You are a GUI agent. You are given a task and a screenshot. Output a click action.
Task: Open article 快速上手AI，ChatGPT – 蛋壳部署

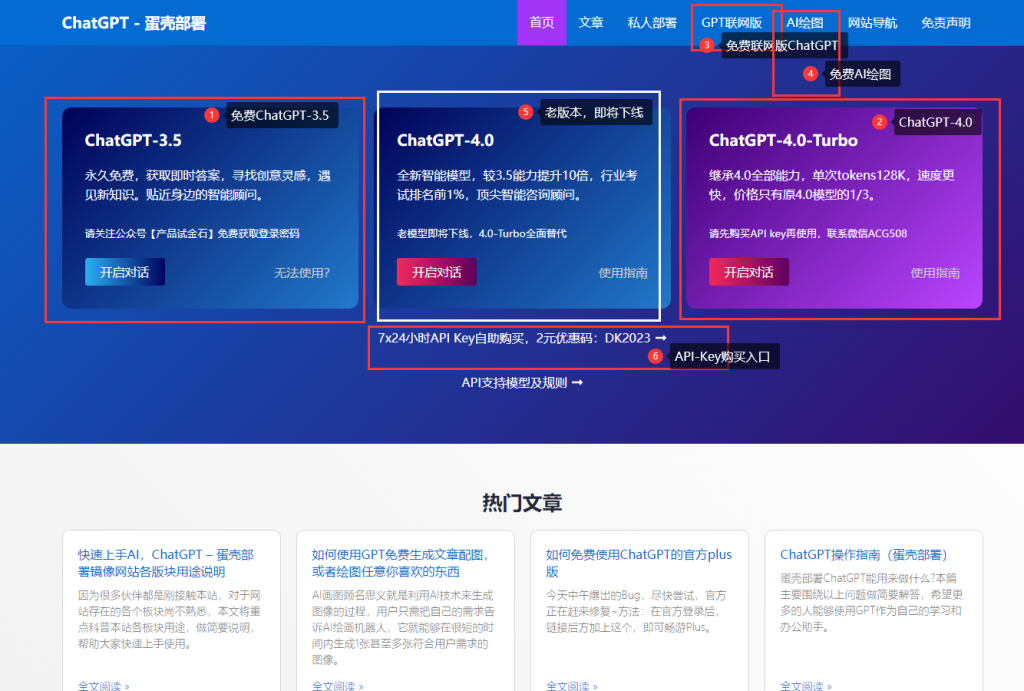(166, 563)
